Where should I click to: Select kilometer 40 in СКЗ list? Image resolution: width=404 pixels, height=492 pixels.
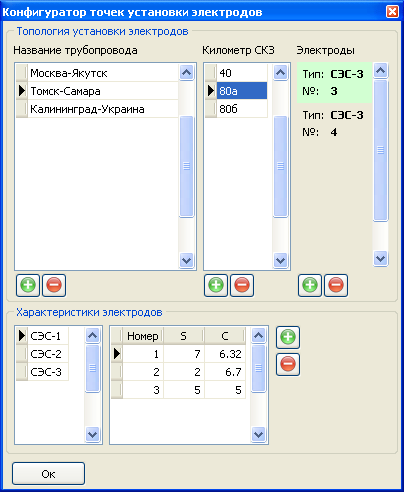(x=242, y=73)
